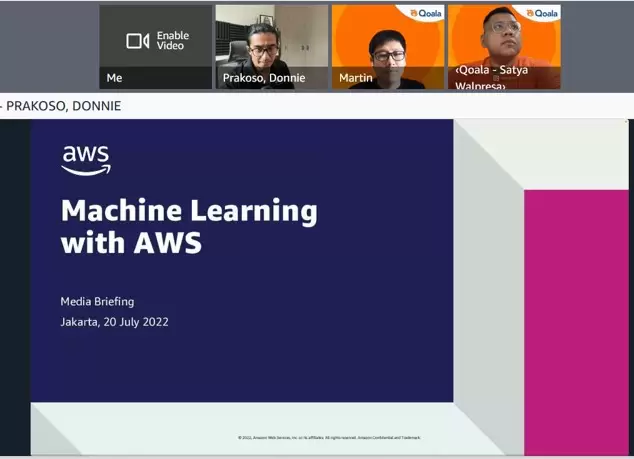This screenshot has height=459, width=634.
Task: Select the Me participant tile name
Action: pos(114,78)
